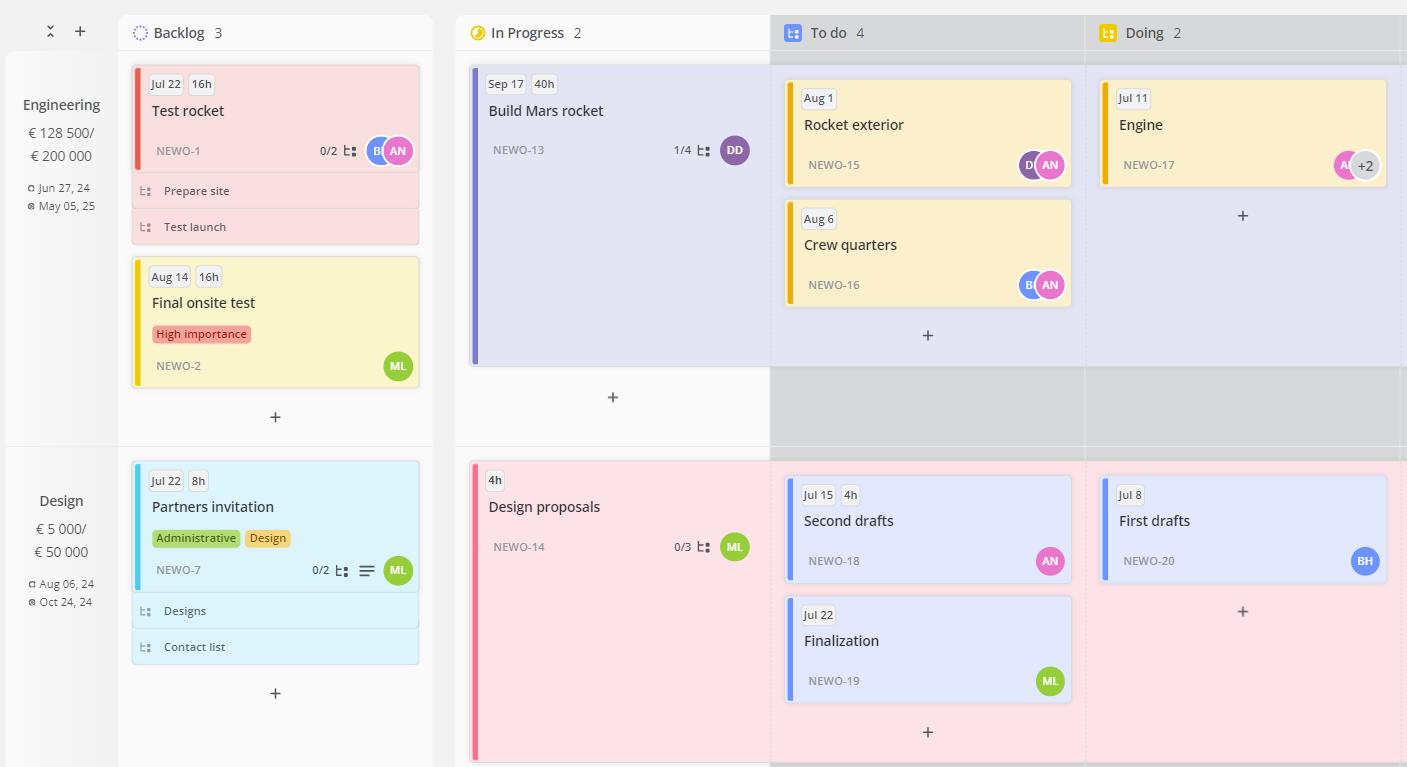Collapse all swimlanes using the double-chevron icon

(50, 32)
